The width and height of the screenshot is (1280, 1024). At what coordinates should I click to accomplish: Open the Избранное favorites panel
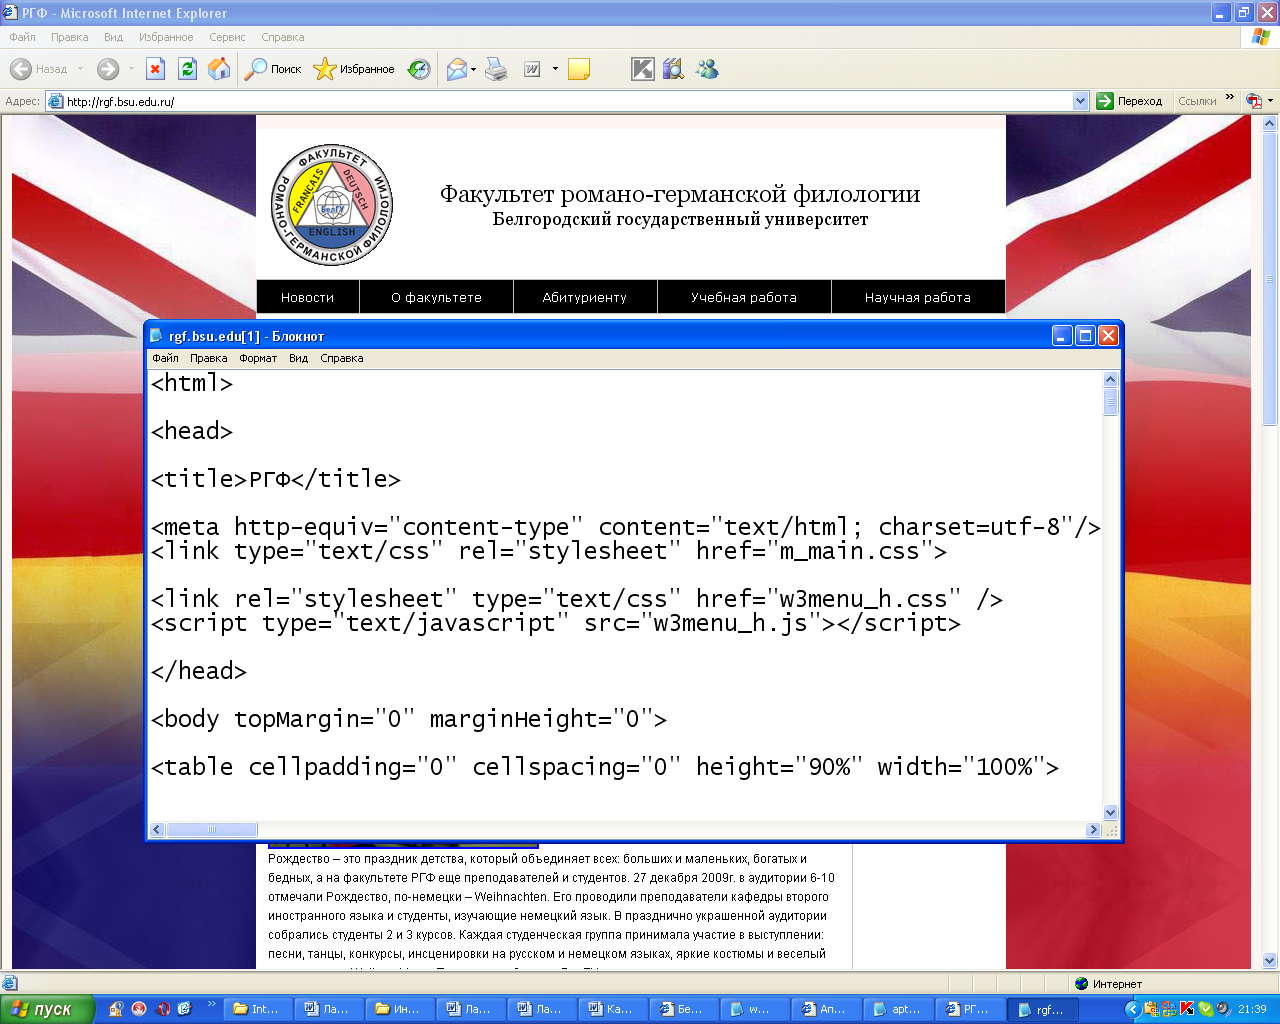pos(354,69)
